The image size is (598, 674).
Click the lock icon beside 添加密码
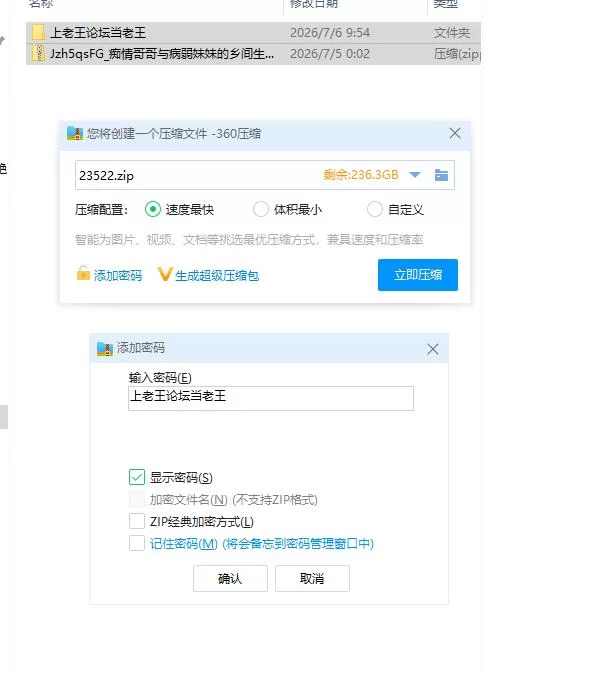(x=83, y=274)
